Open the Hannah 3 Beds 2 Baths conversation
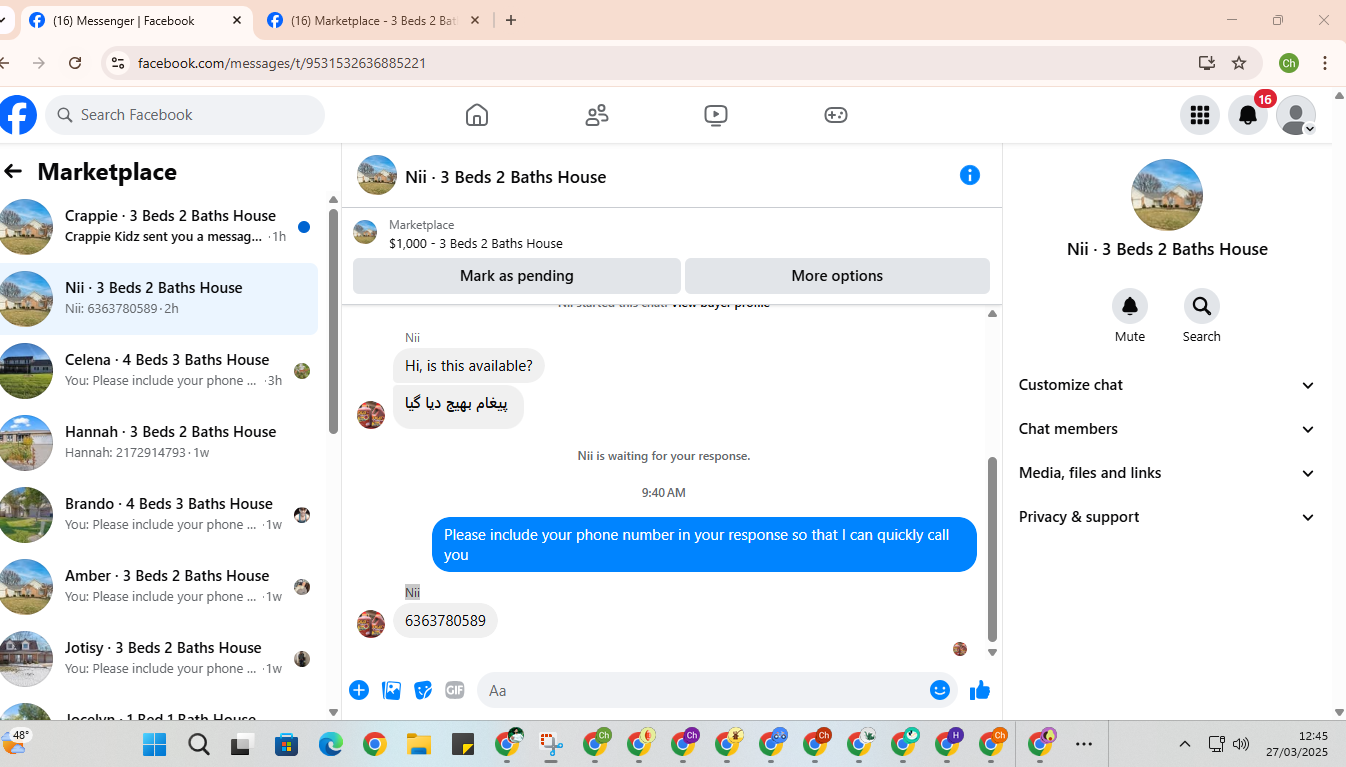 159,443
